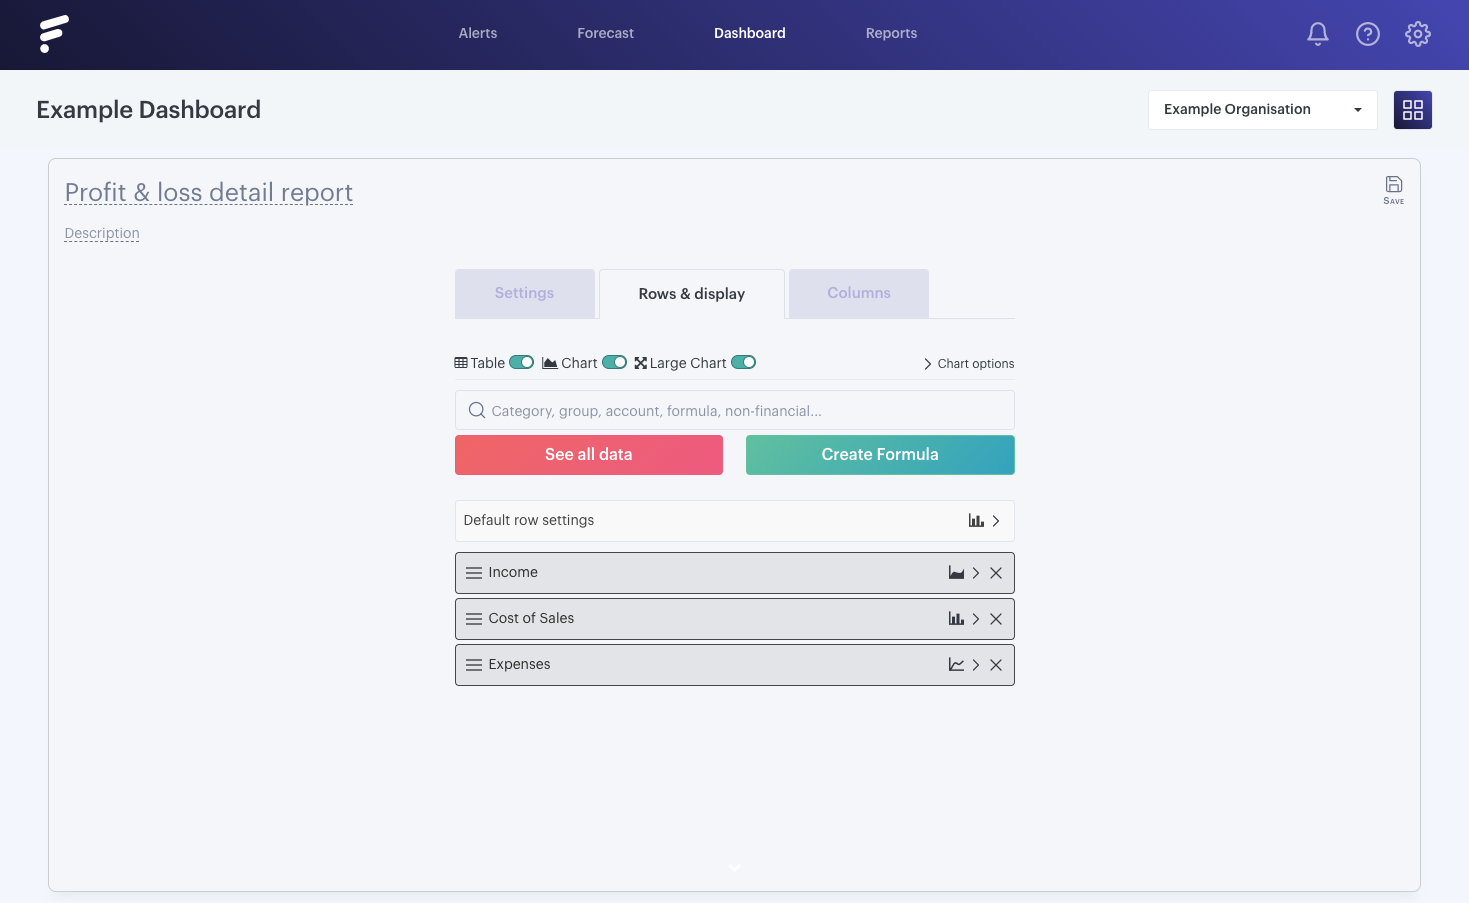1469x903 pixels.
Task: Click the See all data button
Action: click(589, 455)
